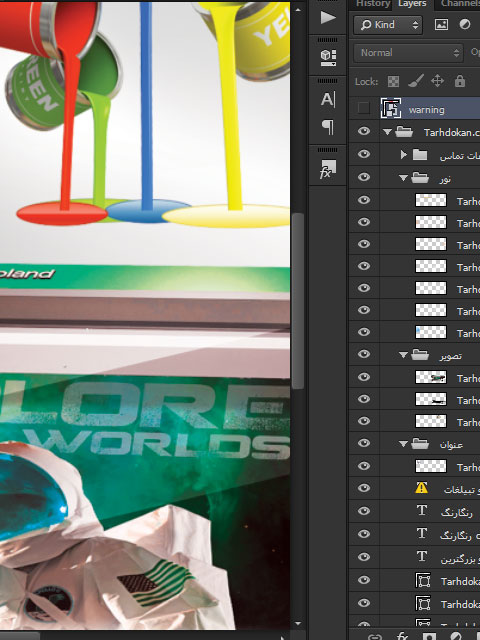Expand the تماس collapsed group folder
480x640 pixels.
pos(403,154)
